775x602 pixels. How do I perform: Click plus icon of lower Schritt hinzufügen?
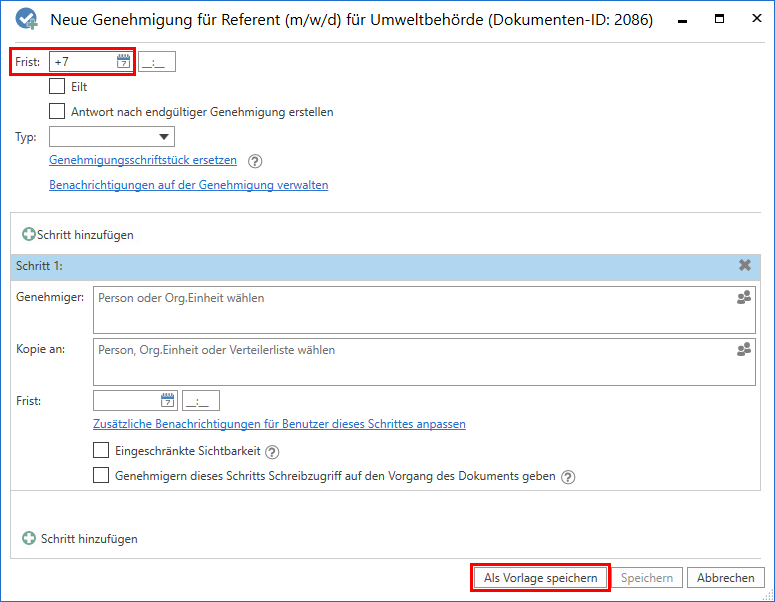pos(29,538)
